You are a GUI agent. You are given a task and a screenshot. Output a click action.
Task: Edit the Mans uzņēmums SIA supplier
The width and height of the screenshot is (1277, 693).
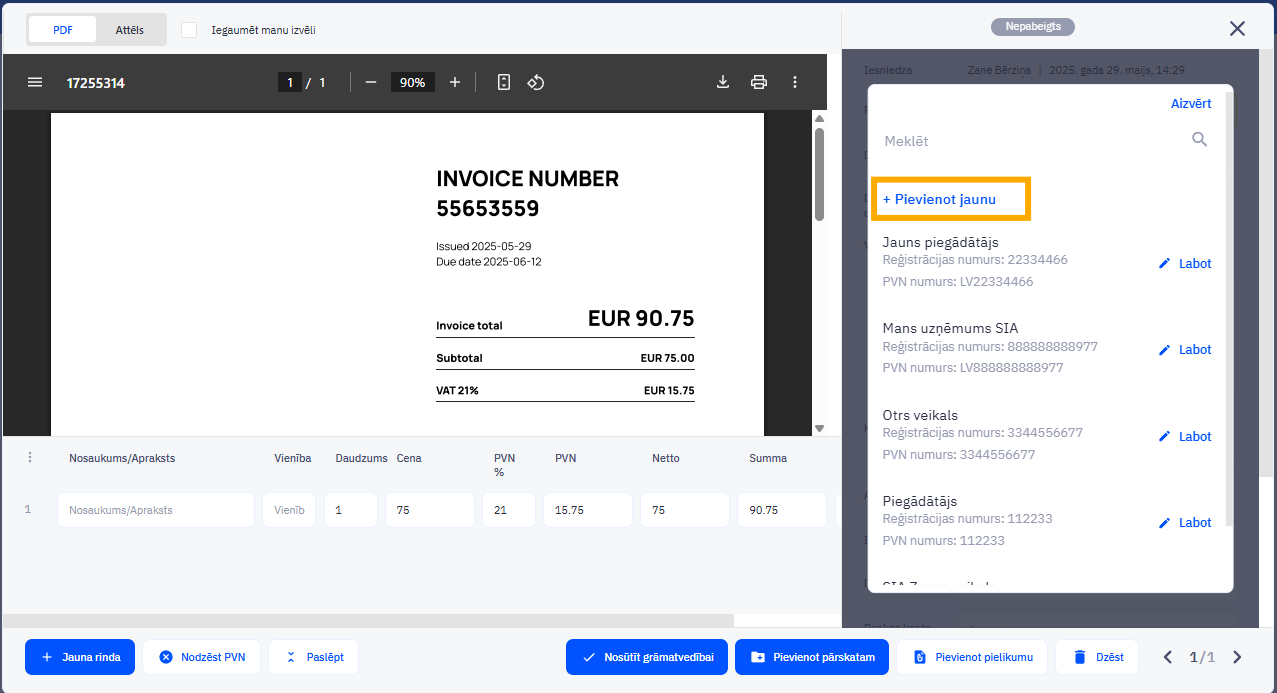1185,350
